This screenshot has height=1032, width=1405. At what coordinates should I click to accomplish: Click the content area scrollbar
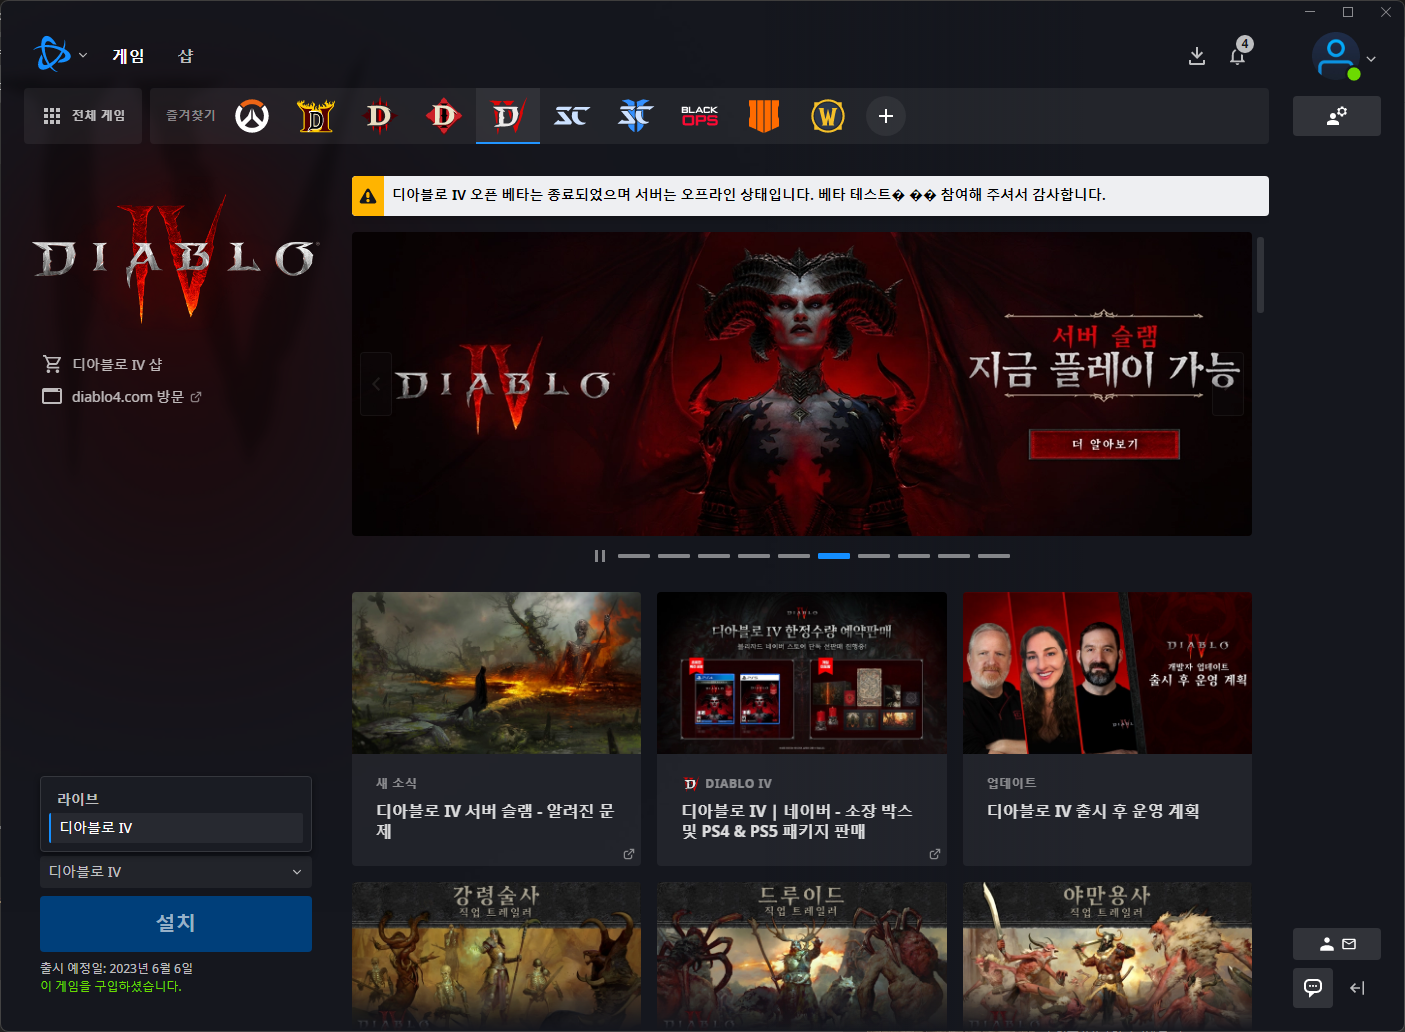[1260, 275]
